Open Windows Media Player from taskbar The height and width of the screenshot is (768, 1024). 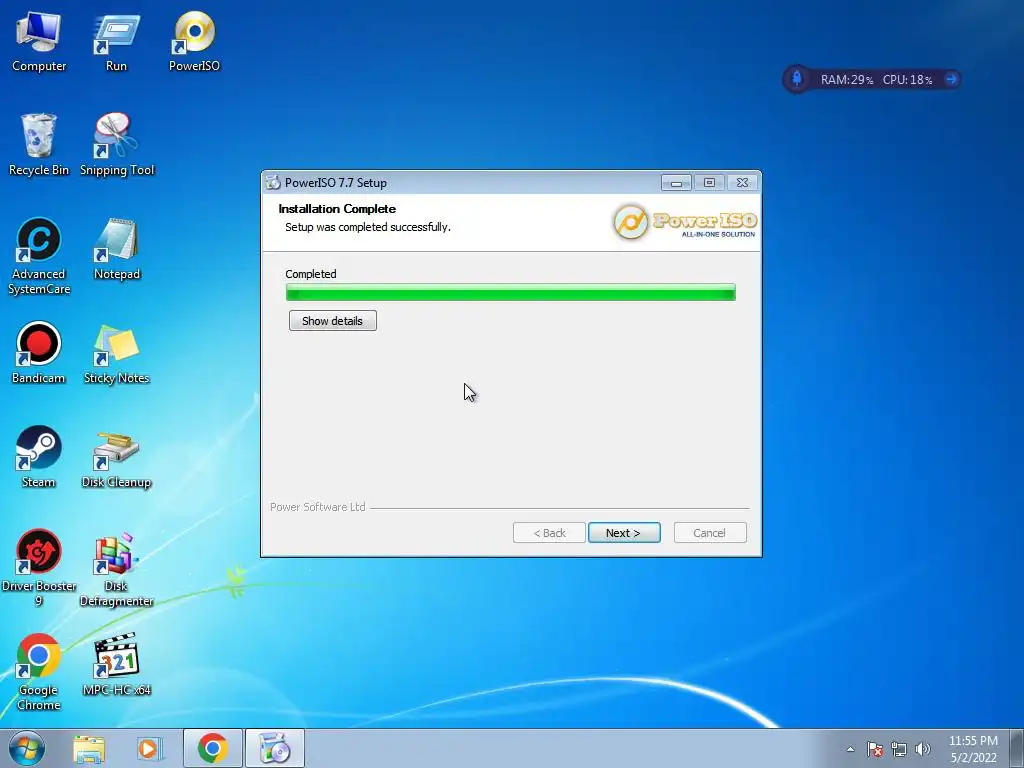coord(150,748)
